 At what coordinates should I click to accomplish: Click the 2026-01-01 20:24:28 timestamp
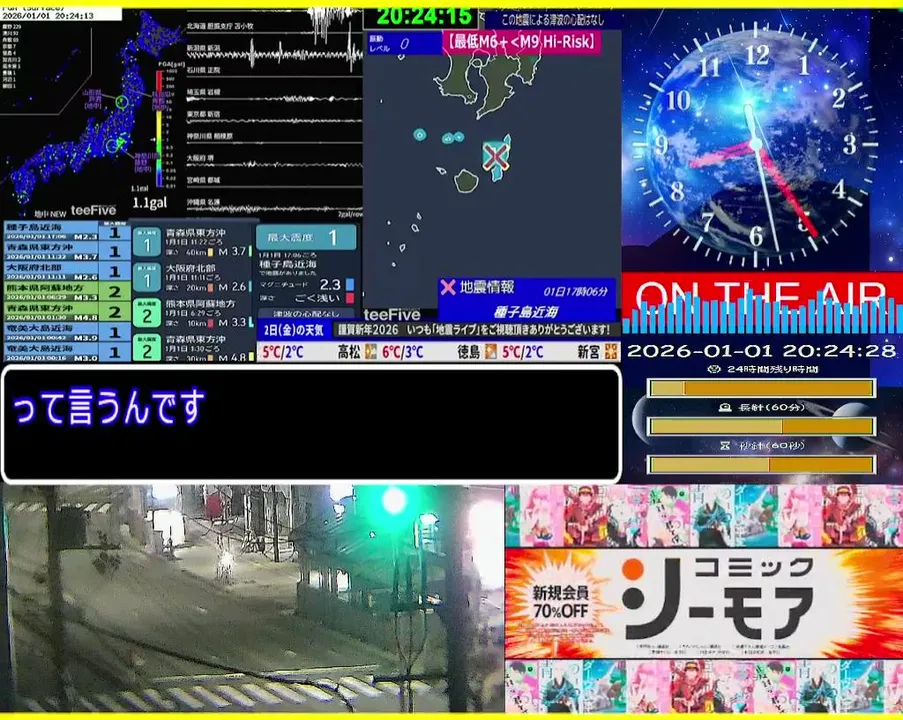pos(761,351)
